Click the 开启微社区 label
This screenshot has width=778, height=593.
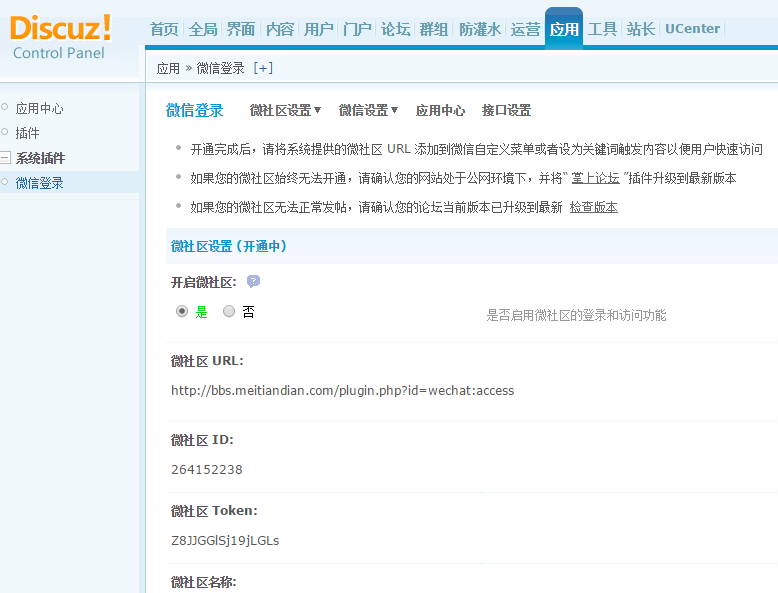coord(203,282)
